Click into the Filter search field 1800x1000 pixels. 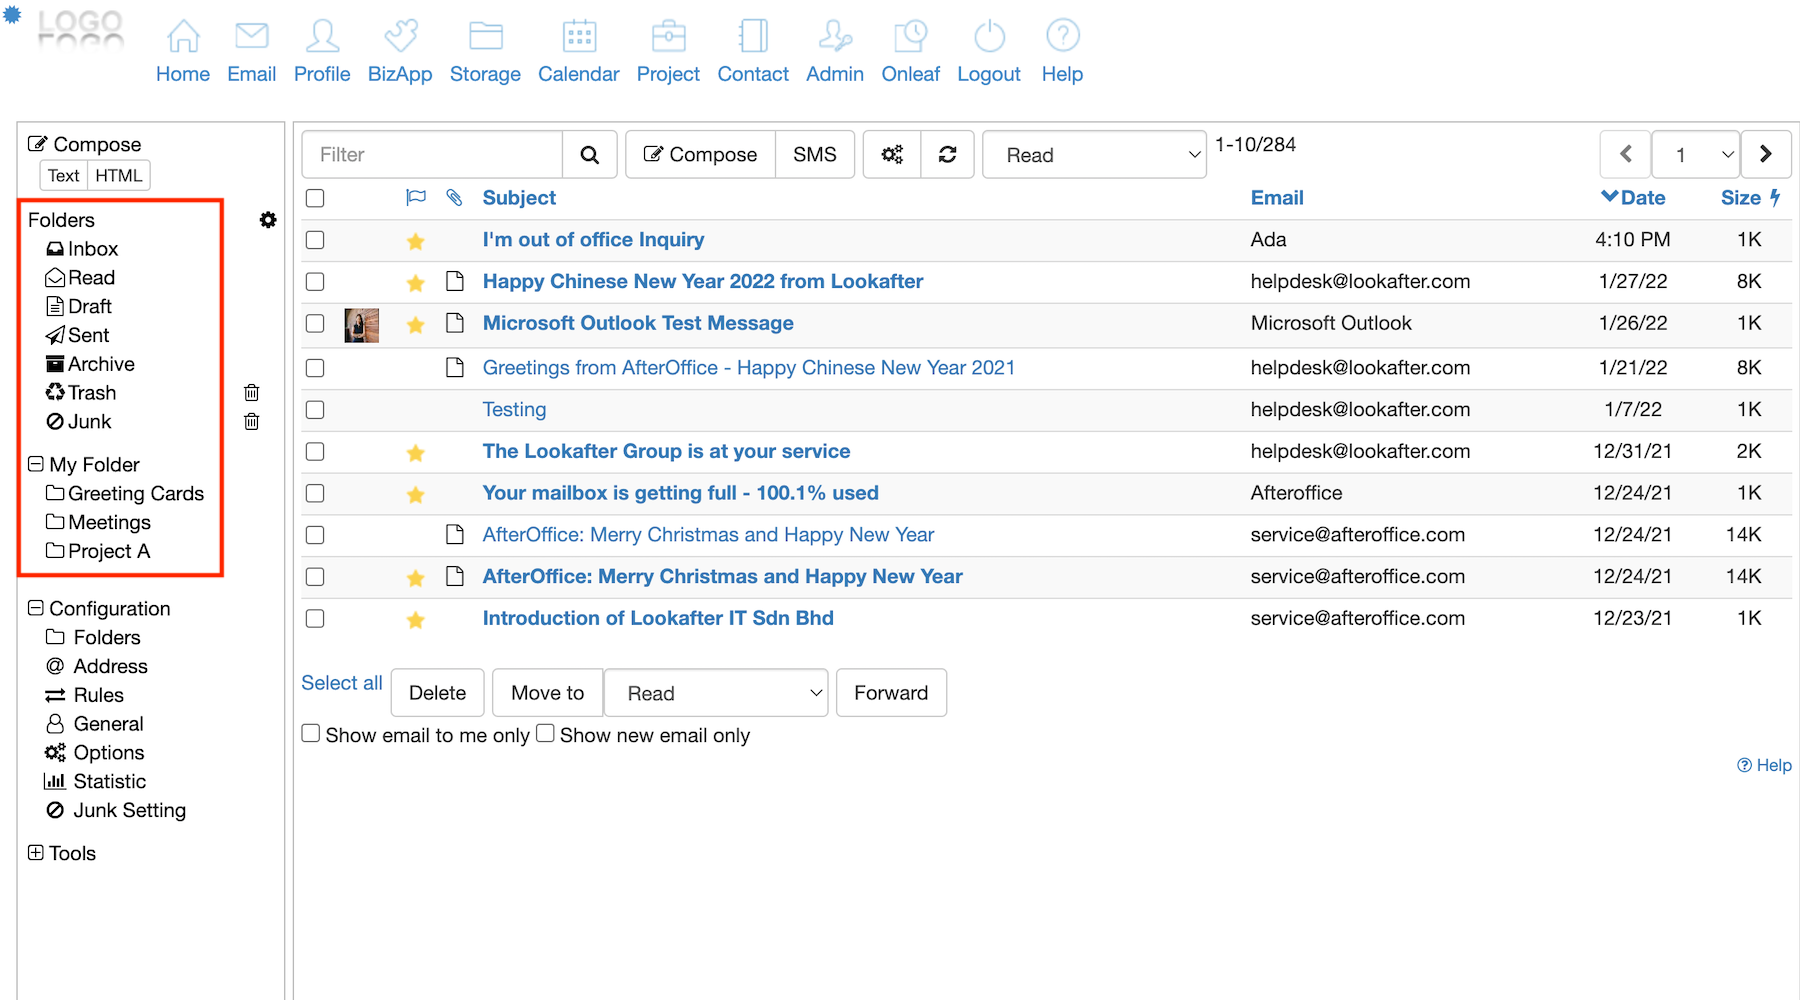tap(432, 155)
